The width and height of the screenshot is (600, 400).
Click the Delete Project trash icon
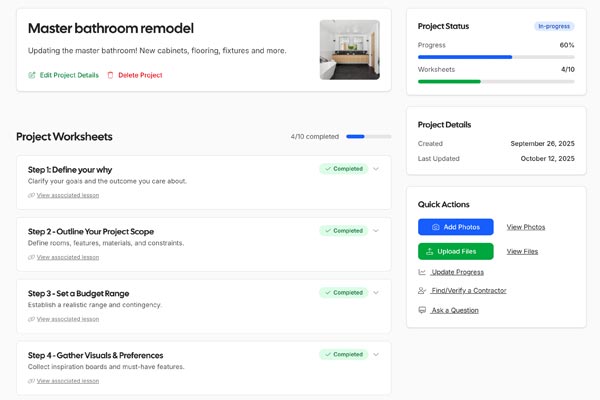(x=110, y=75)
